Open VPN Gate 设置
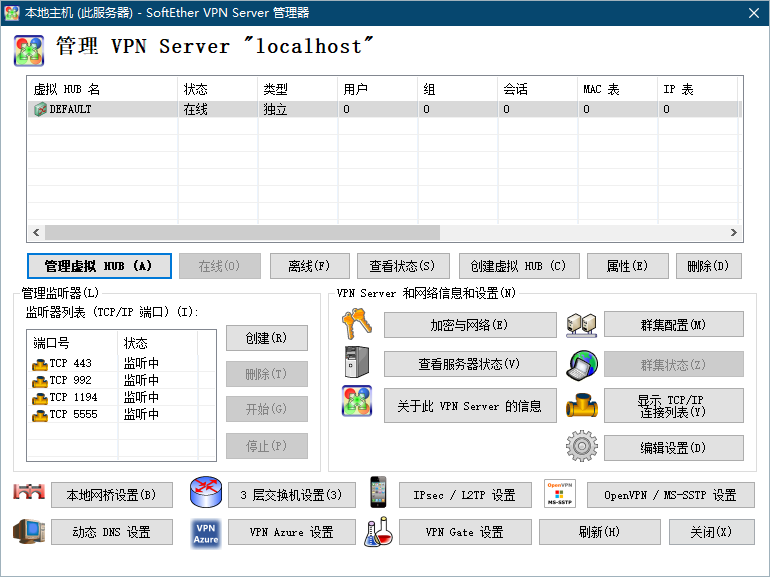 coord(465,532)
